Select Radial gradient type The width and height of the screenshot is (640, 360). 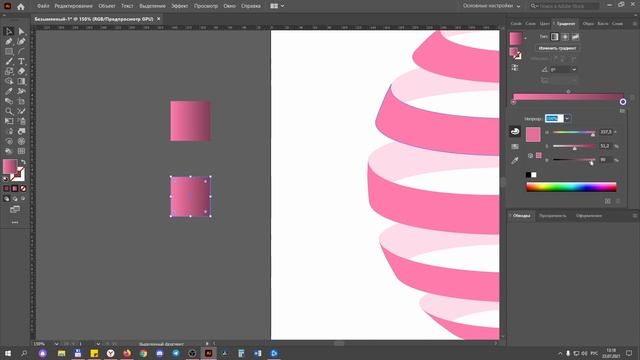[x=565, y=37]
